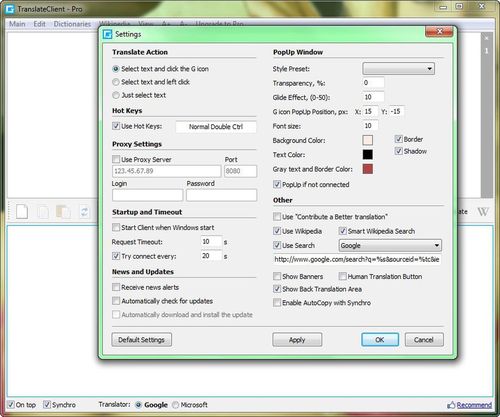Select Google translator radio button
This screenshot has height=417, width=500.
(x=139, y=405)
